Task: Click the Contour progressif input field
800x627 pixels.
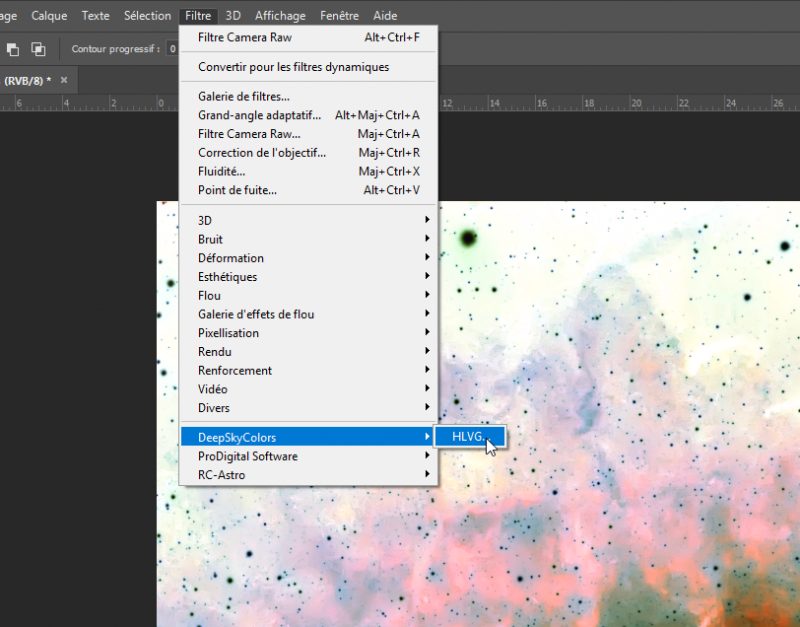Action: [173, 49]
